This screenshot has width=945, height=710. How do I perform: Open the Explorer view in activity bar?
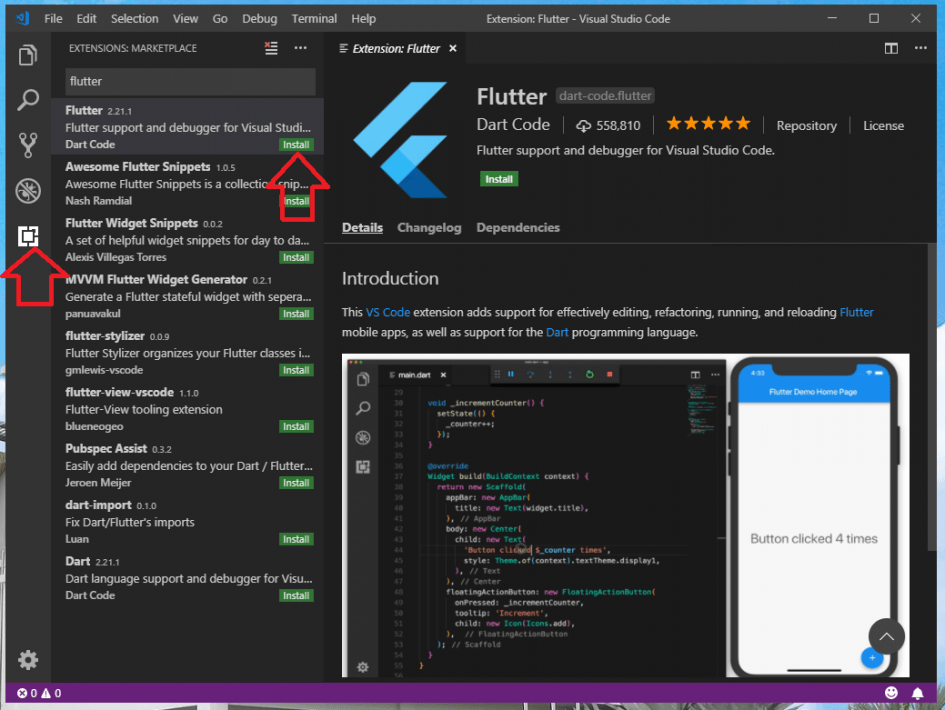[x=28, y=55]
